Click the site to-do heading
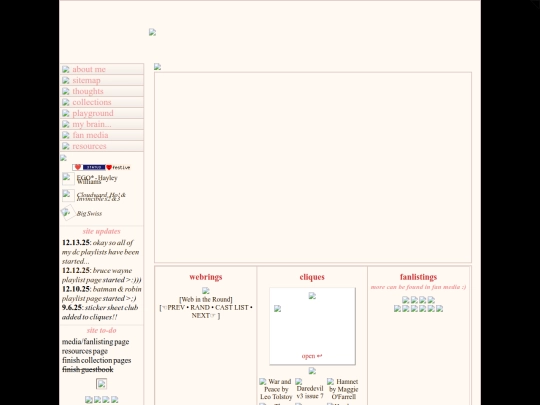 (101, 330)
